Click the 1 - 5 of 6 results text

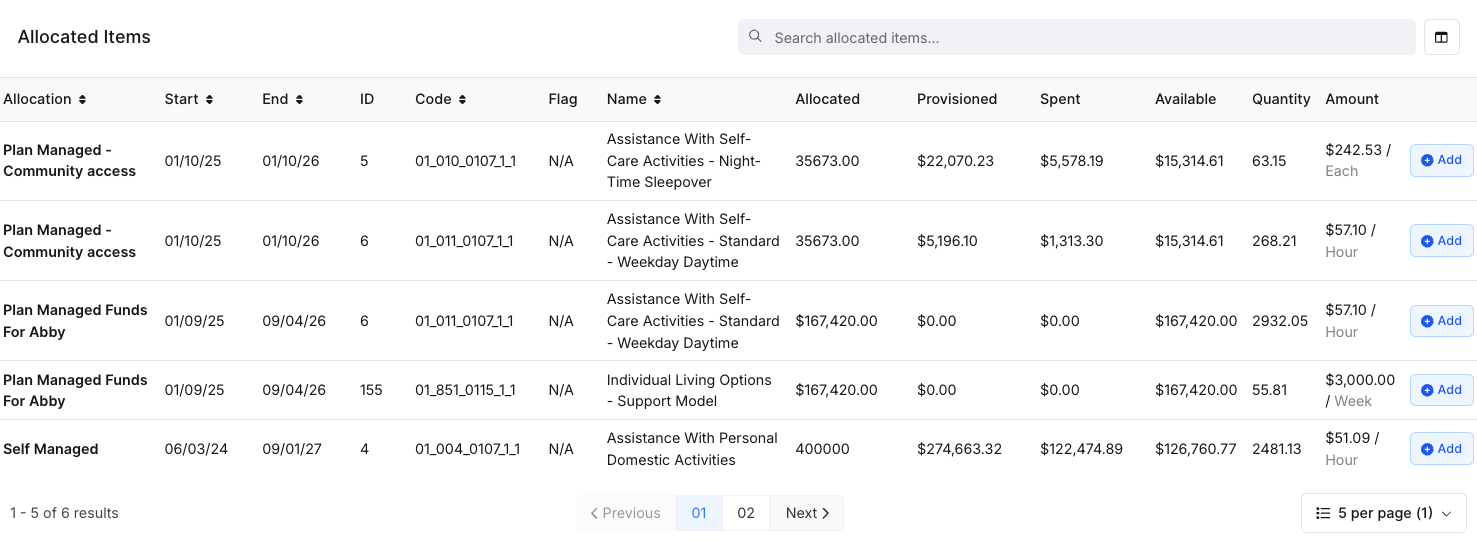(64, 513)
